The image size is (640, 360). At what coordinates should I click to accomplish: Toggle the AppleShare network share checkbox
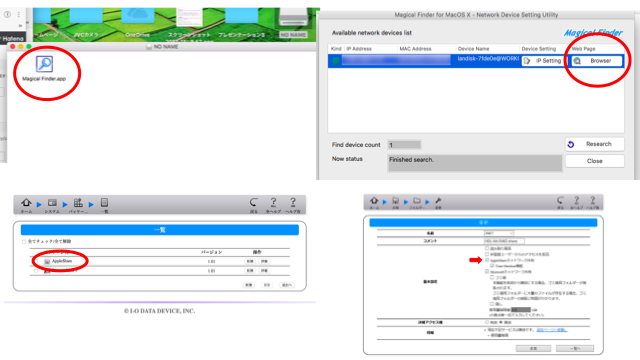click(487, 260)
